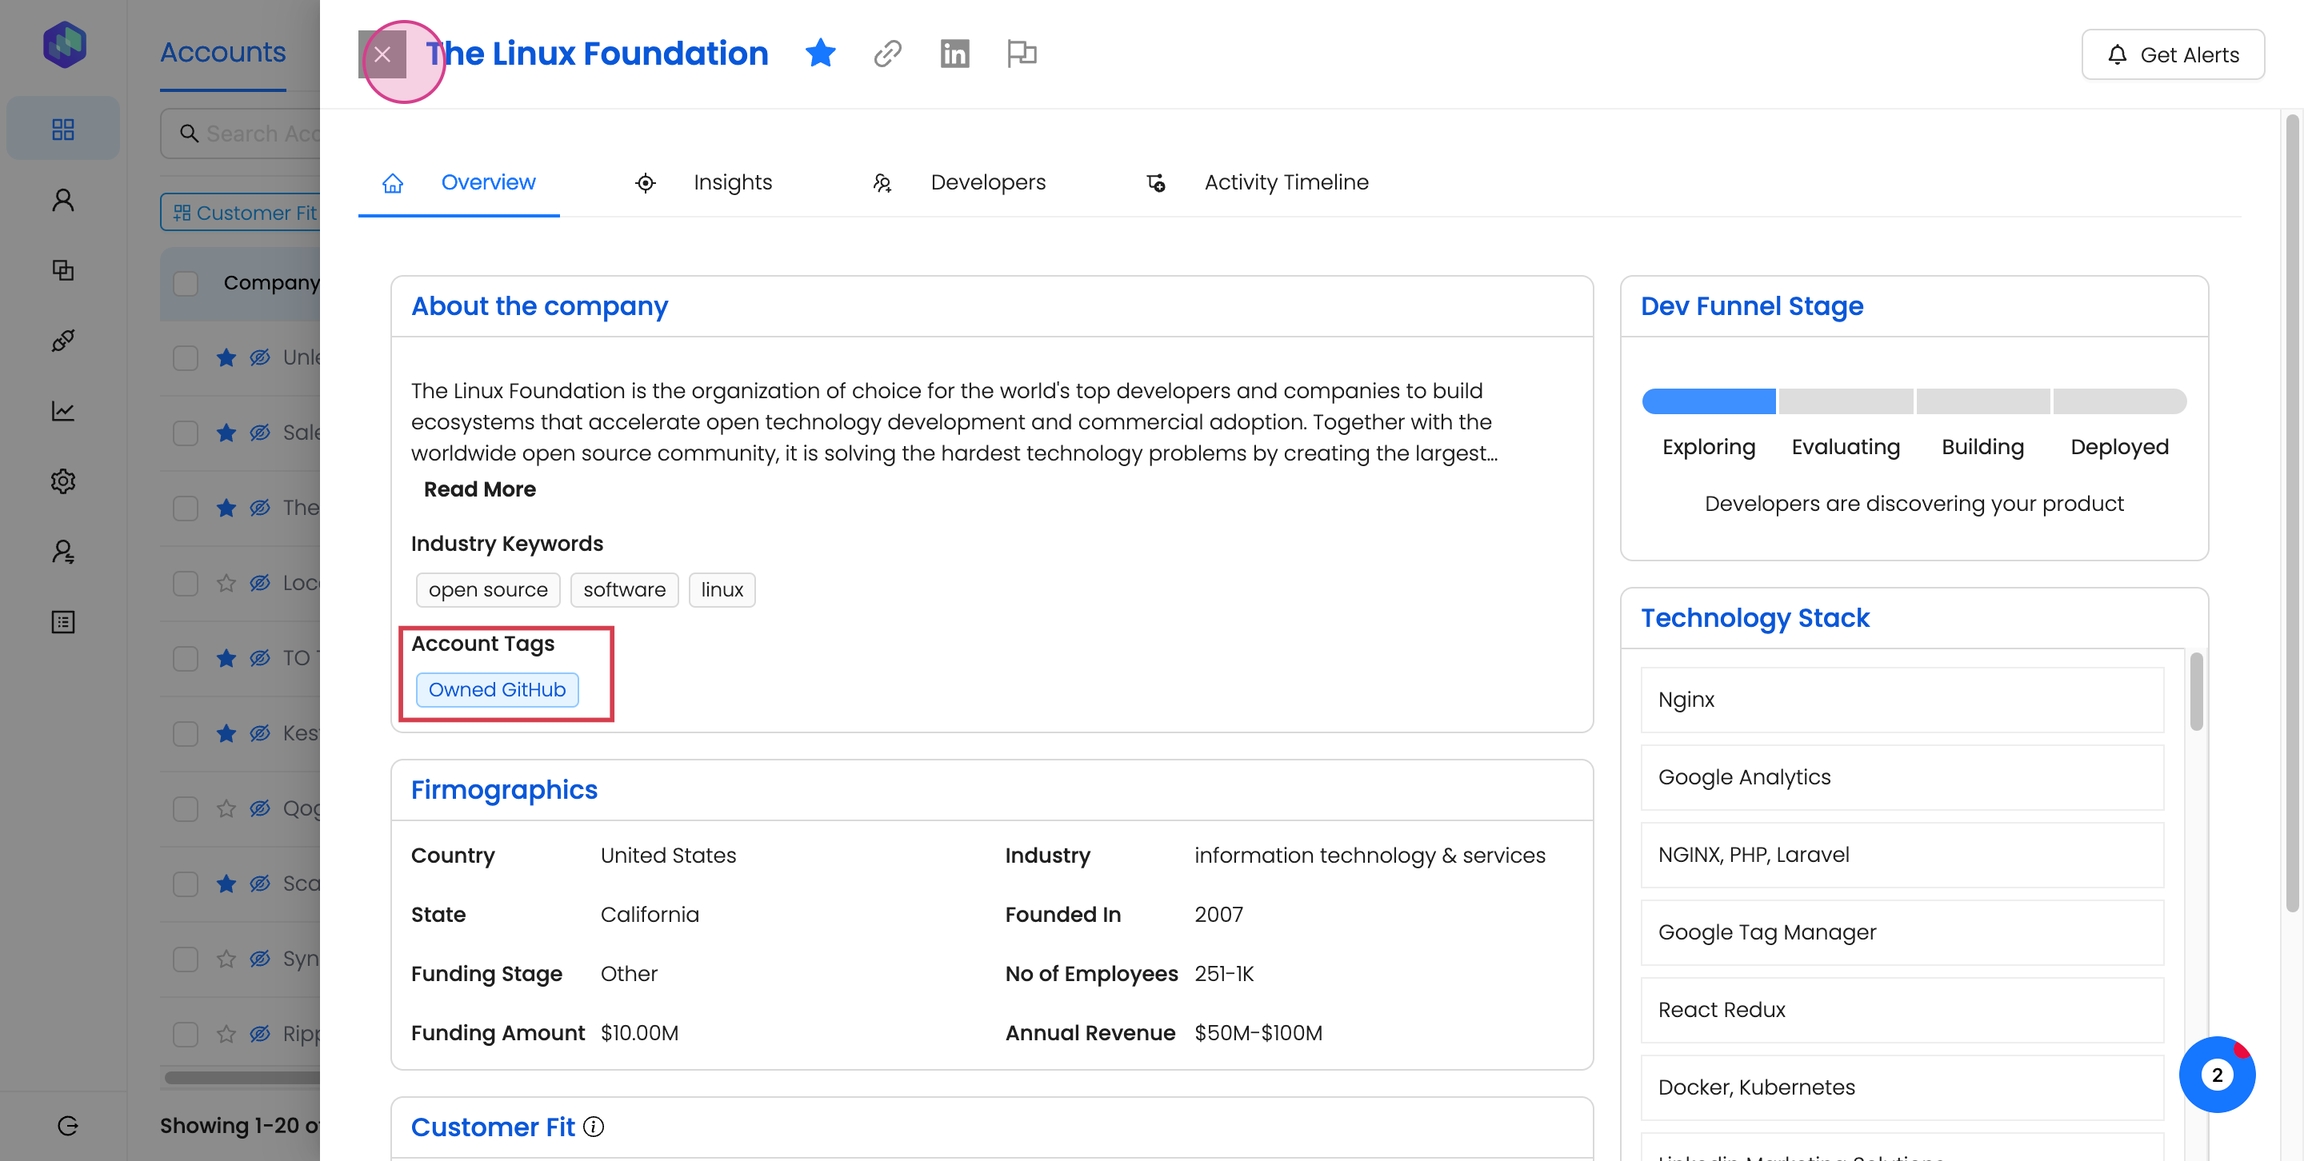This screenshot has height=1161, width=2304.
Task: Open the settings gear in left sidebar
Action: click(x=63, y=481)
